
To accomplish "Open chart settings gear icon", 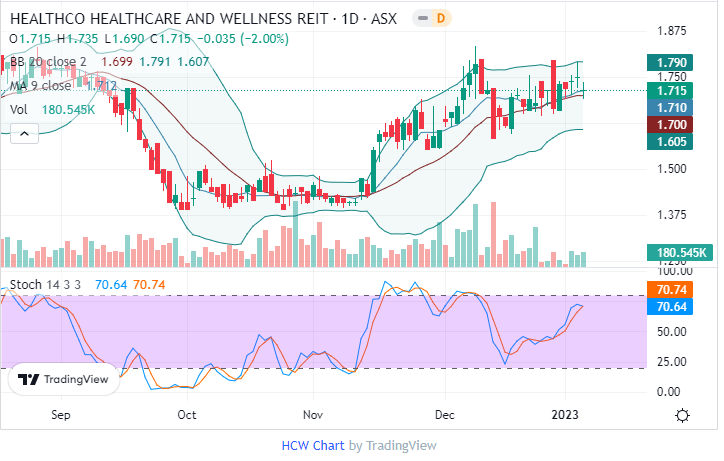I will click(x=682, y=415).
